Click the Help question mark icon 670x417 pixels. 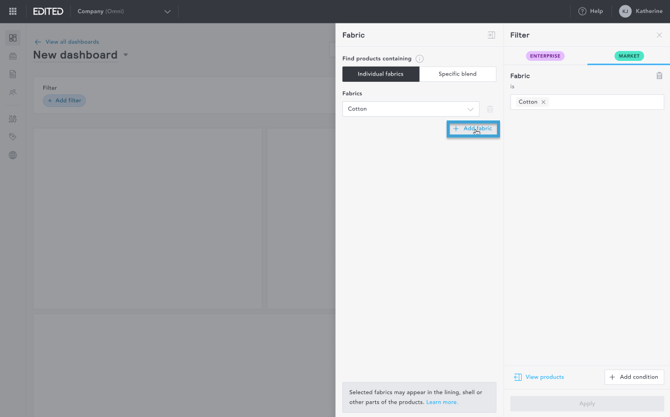(x=582, y=11)
